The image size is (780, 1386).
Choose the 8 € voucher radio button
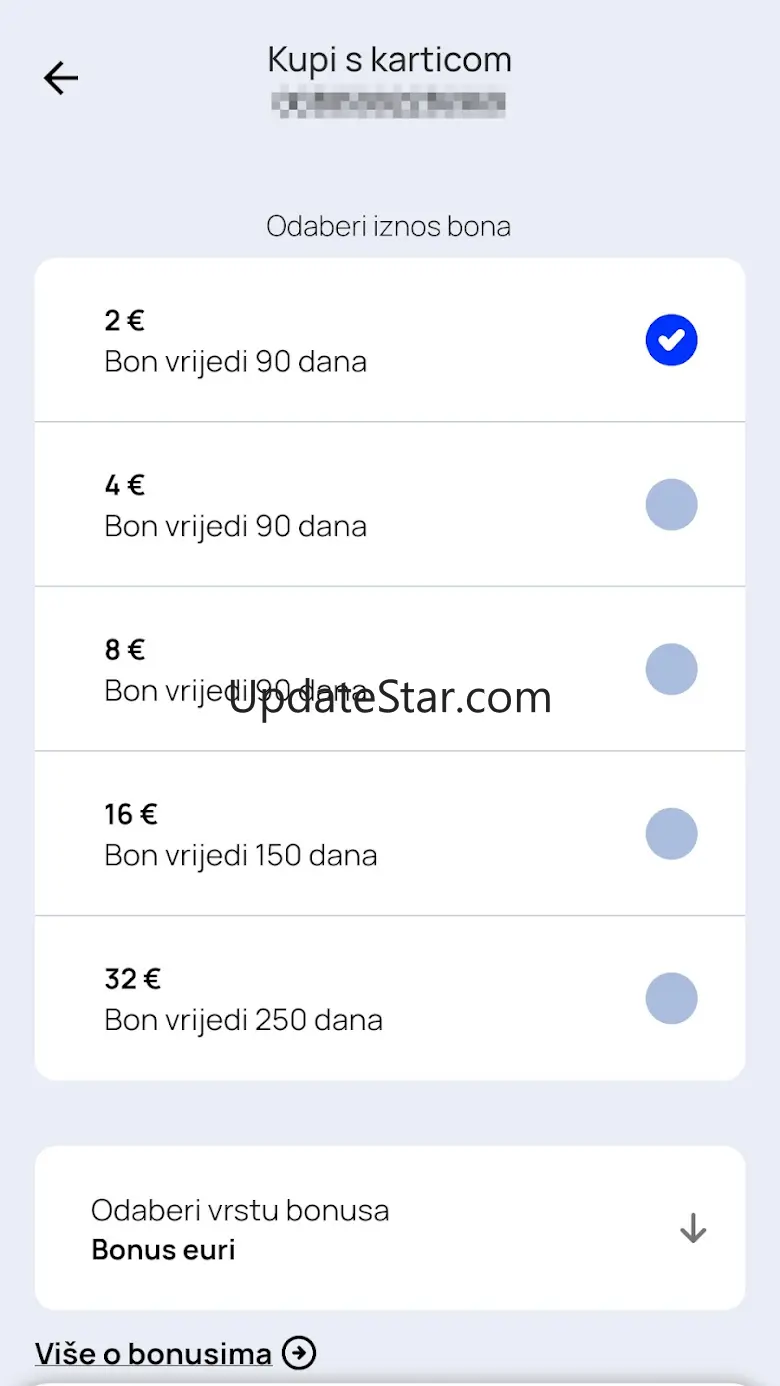pos(671,669)
